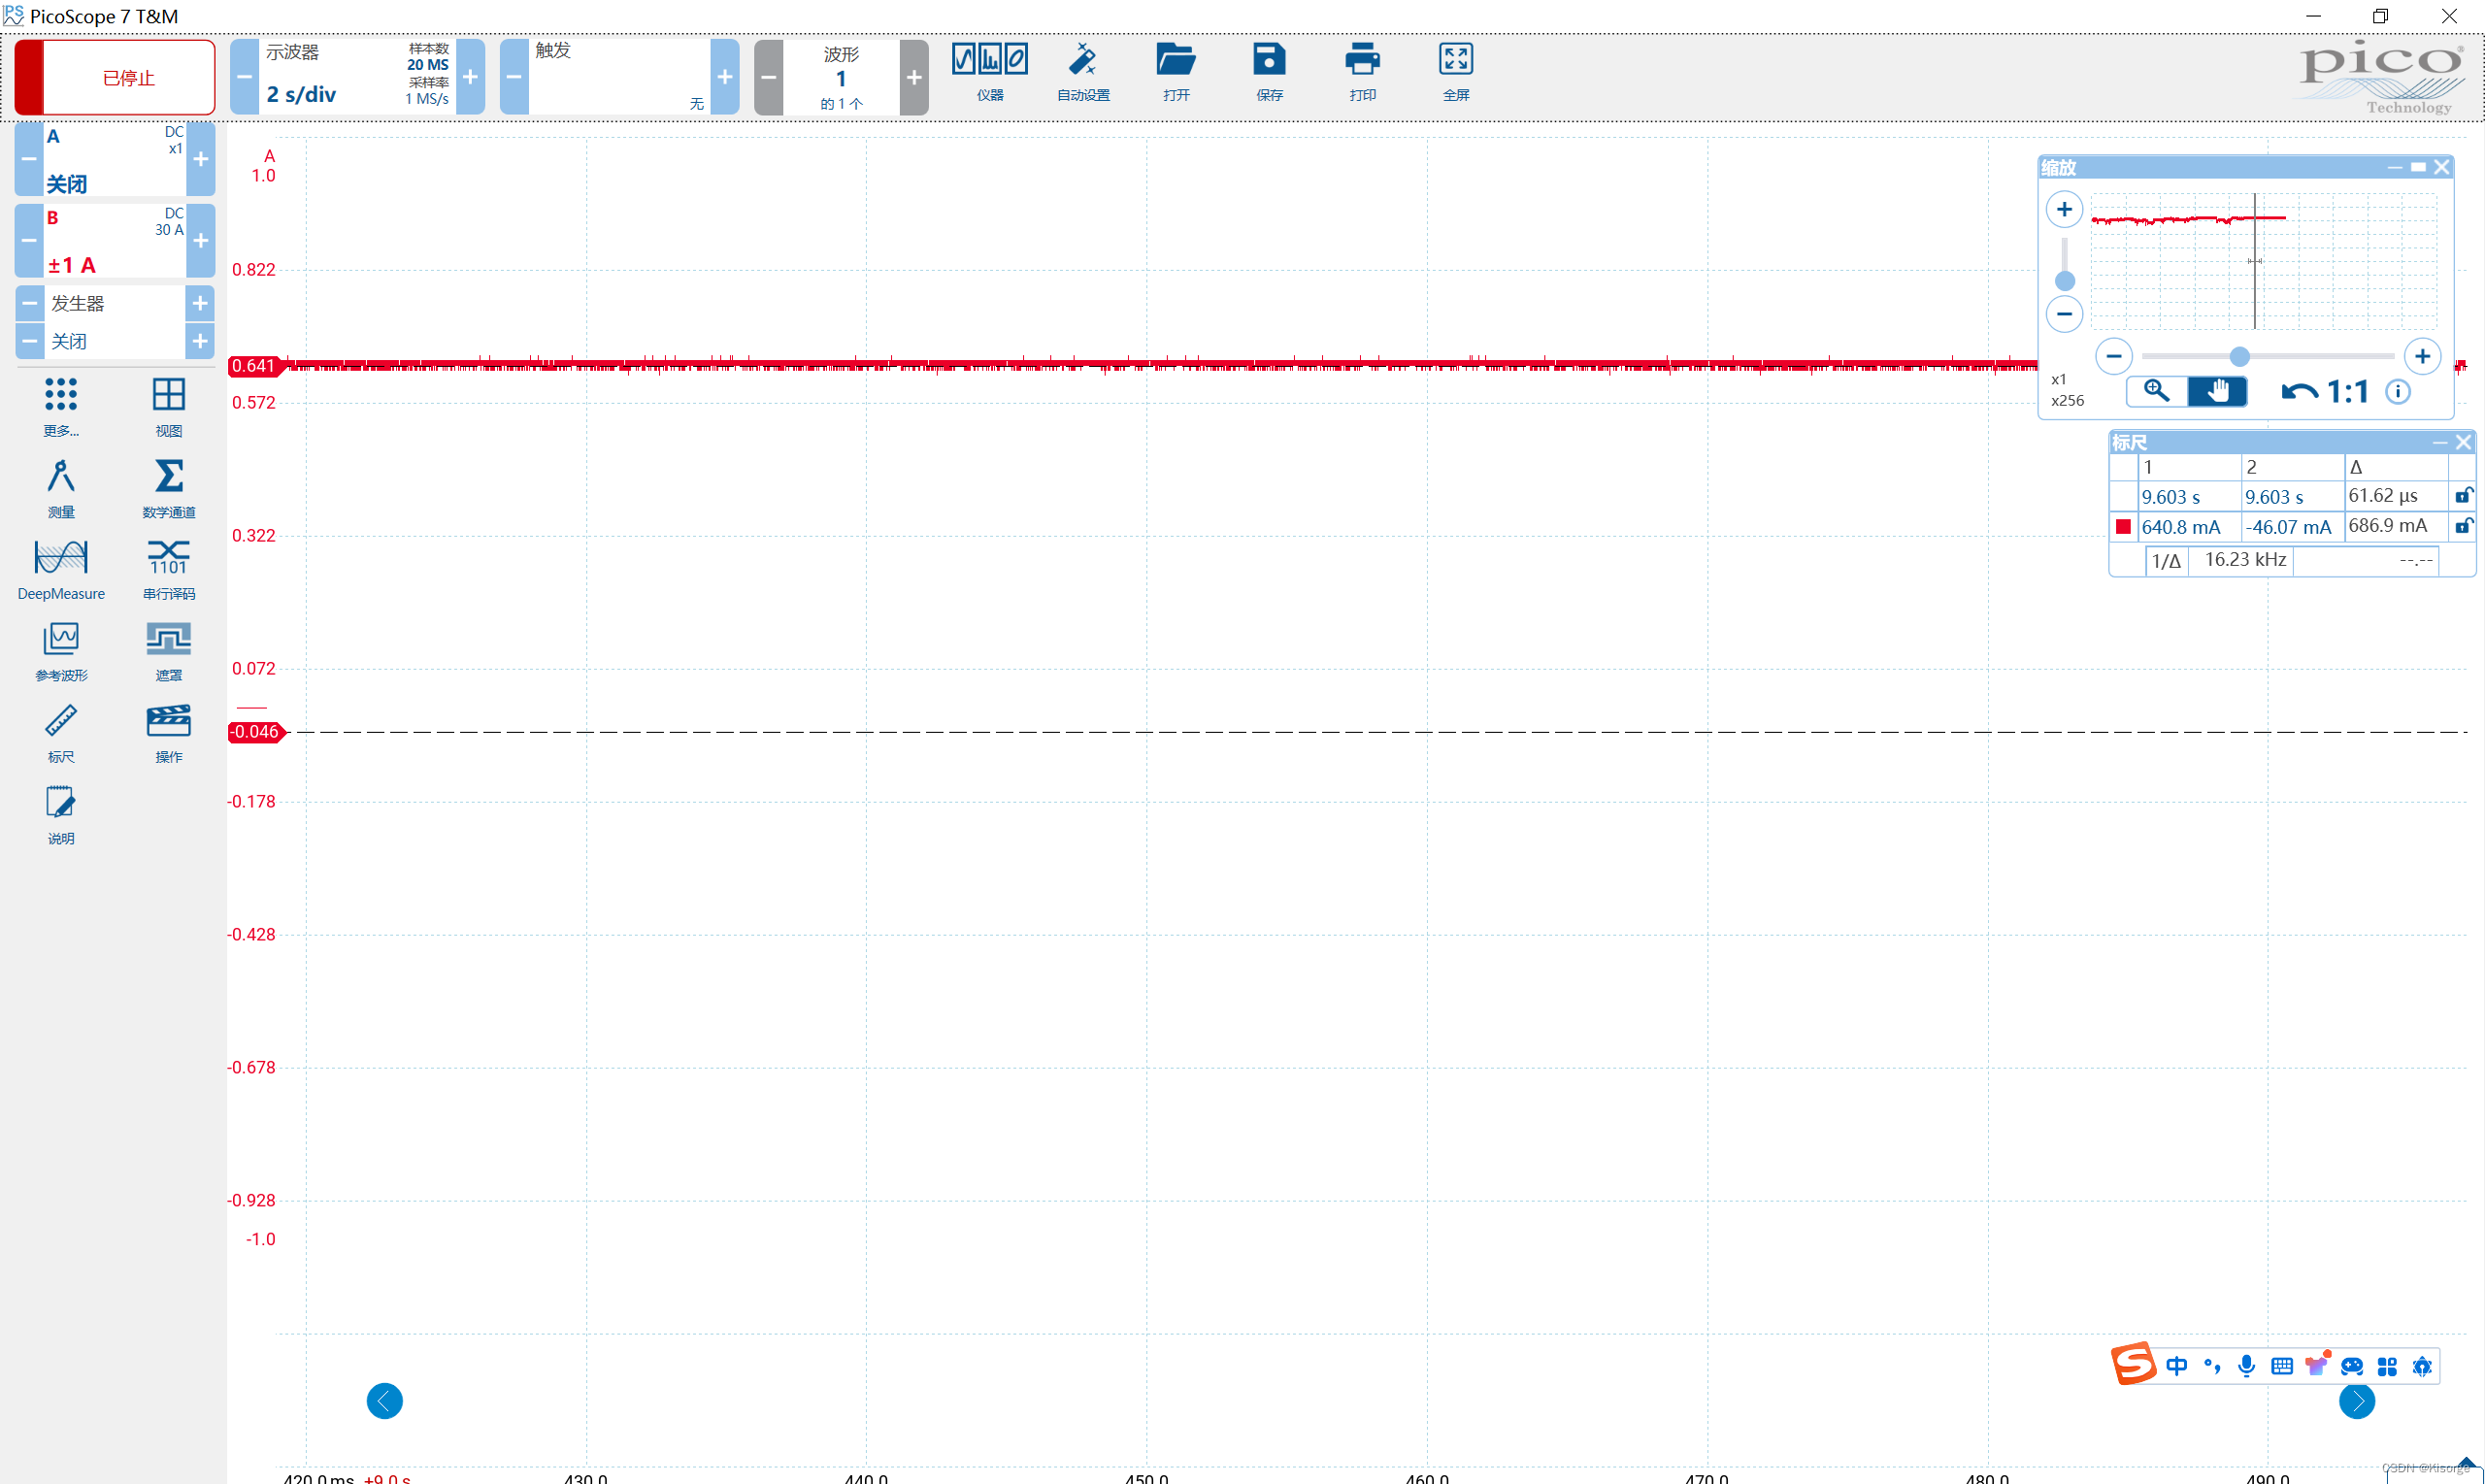Click the zoom overview waveform thumbnail

2263,261
